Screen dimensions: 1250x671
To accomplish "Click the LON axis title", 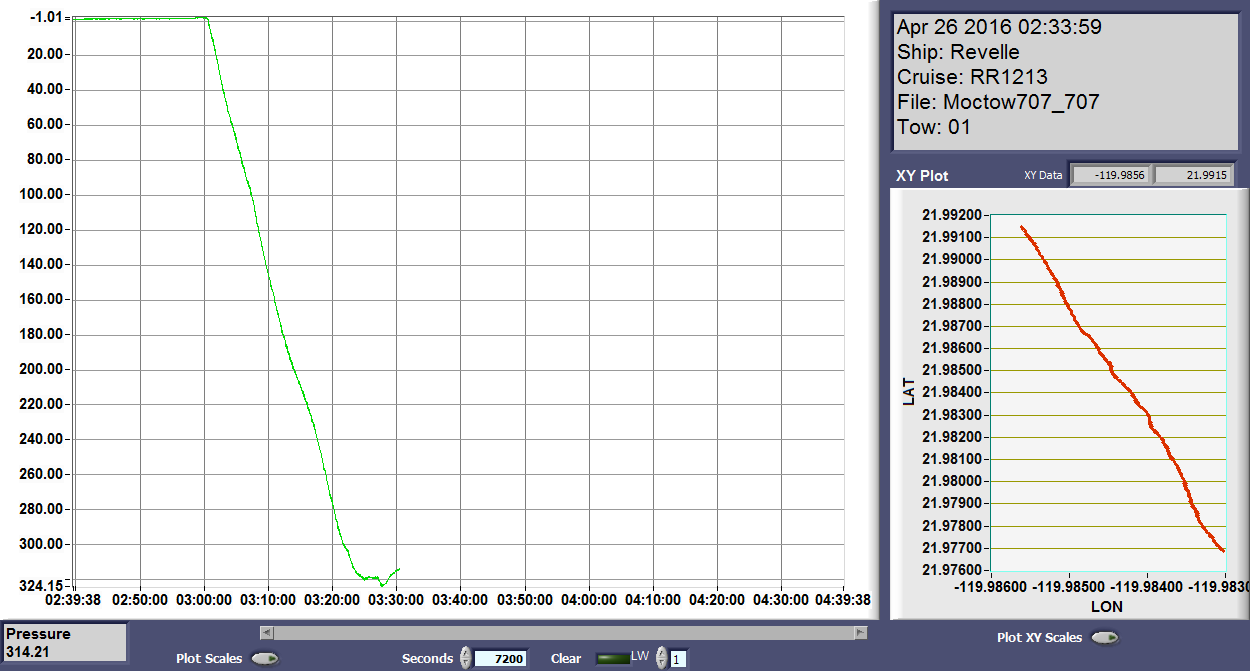I will (1107, 606).
